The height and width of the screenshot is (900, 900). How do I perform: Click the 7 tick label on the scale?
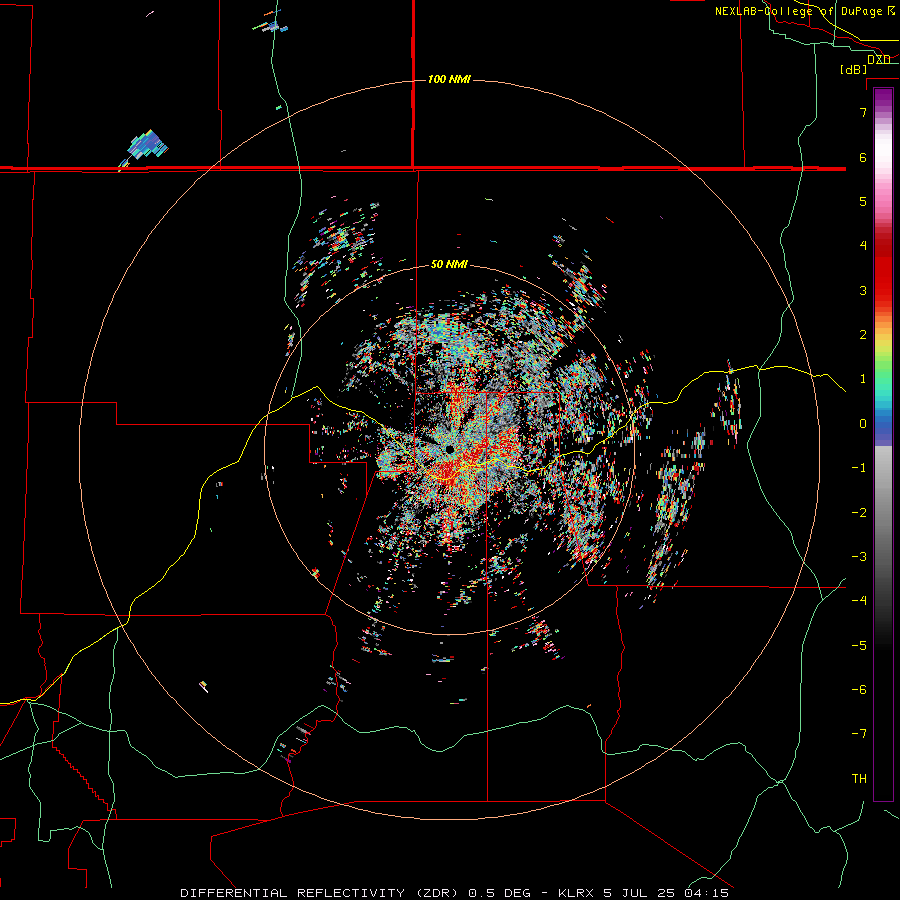click(863, 112)
